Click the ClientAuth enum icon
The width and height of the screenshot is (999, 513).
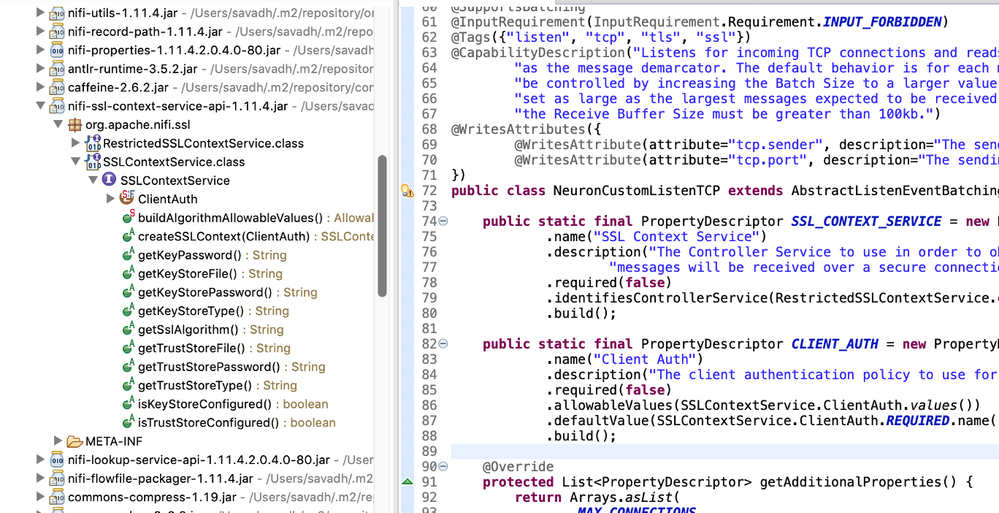point(127,198)
